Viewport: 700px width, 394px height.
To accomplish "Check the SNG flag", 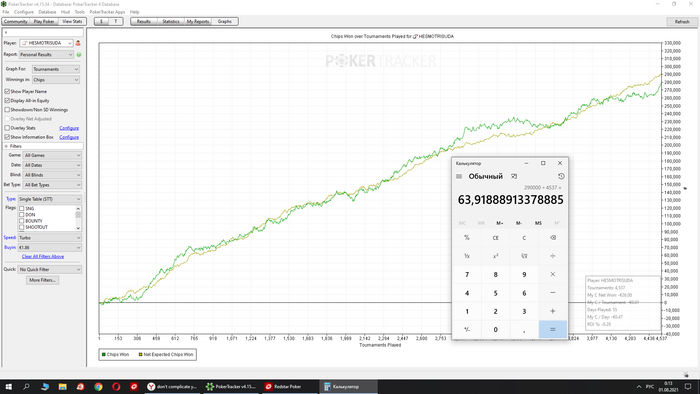I will 21,208.
